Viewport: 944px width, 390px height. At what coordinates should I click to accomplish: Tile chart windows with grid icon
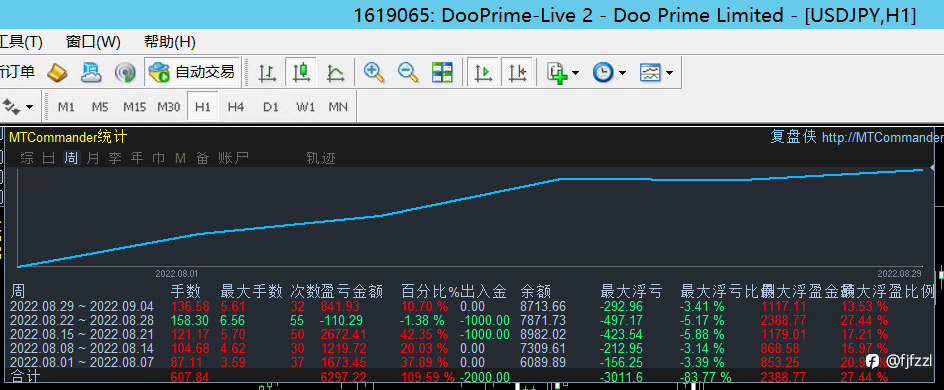(442, 73)
